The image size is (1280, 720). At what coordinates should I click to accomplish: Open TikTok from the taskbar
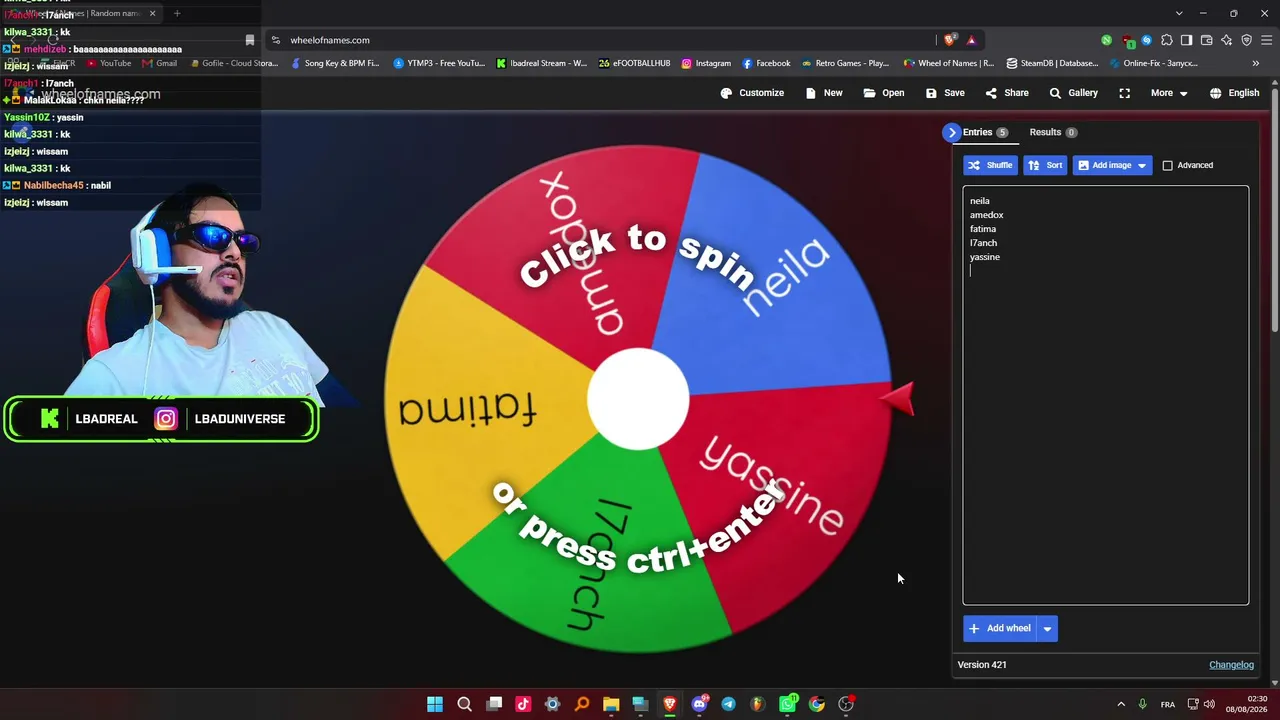[523, 704]
